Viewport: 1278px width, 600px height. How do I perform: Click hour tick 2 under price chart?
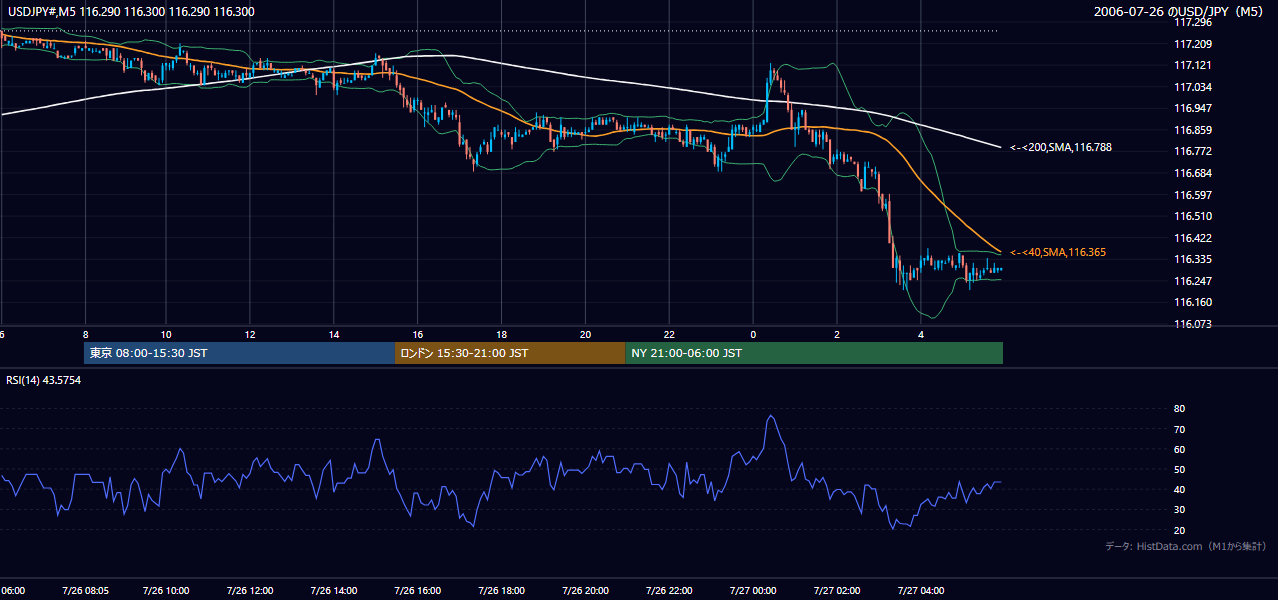(x=837, y=335)
